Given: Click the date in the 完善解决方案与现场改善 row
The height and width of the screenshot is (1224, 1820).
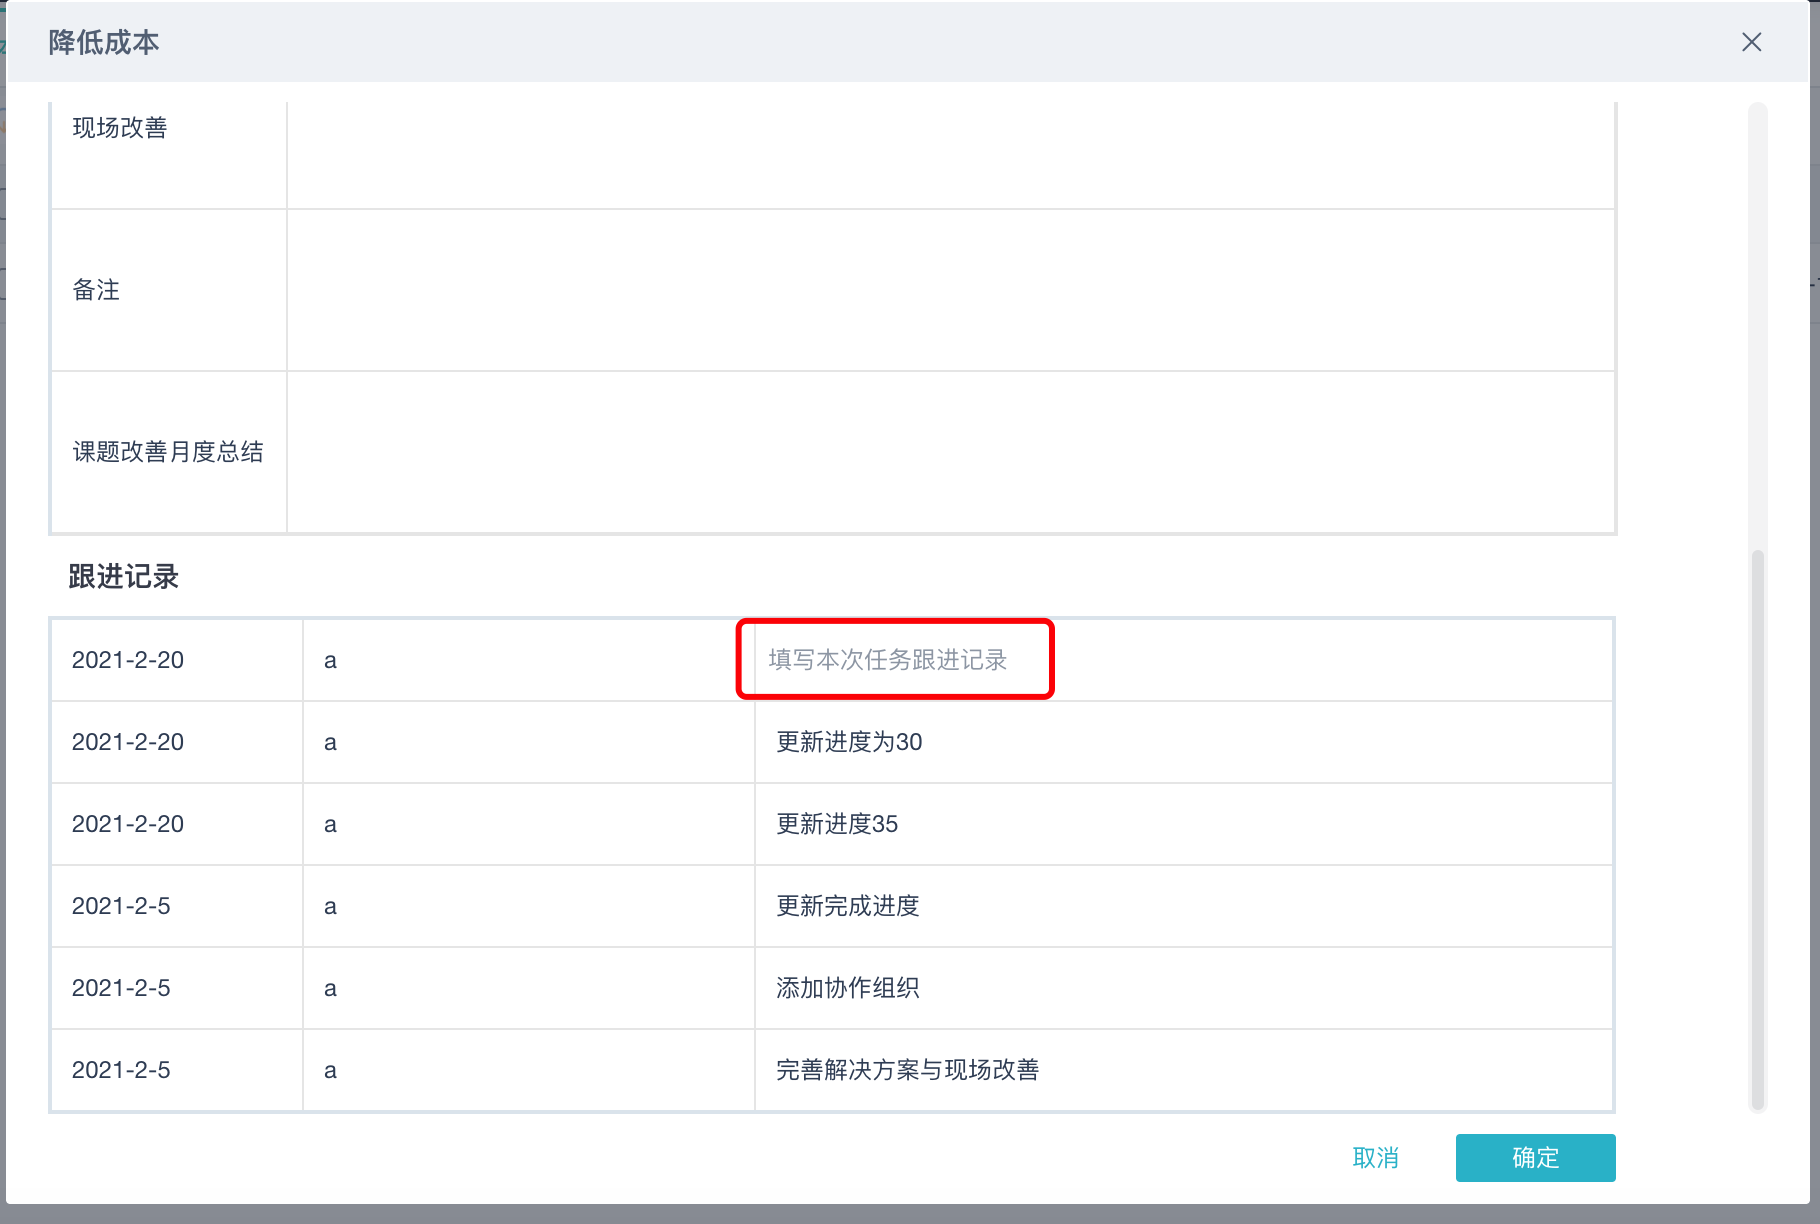Looking at the screenshot, I should point(121,1070).
